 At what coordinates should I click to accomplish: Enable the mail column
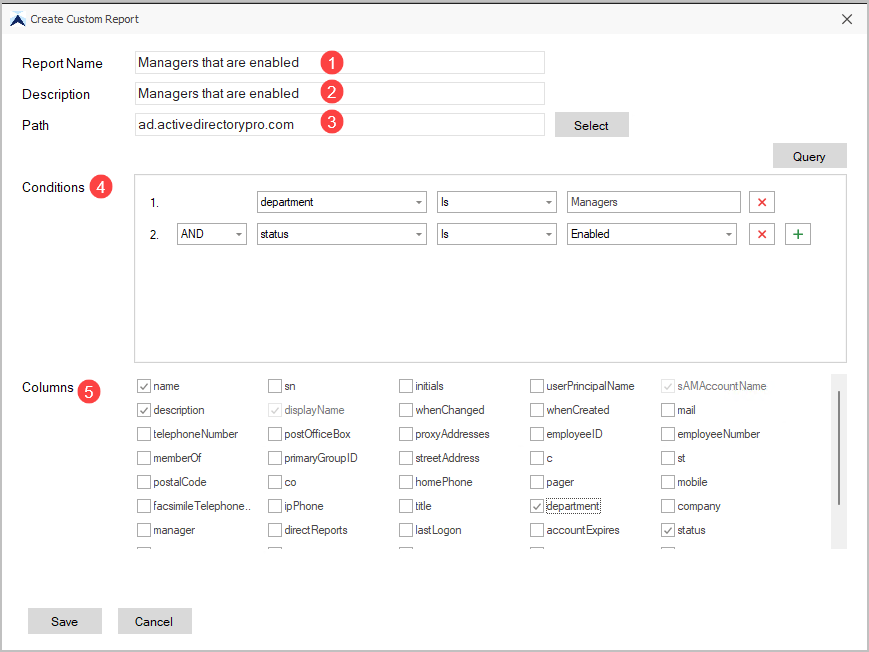tap(666, 409)
